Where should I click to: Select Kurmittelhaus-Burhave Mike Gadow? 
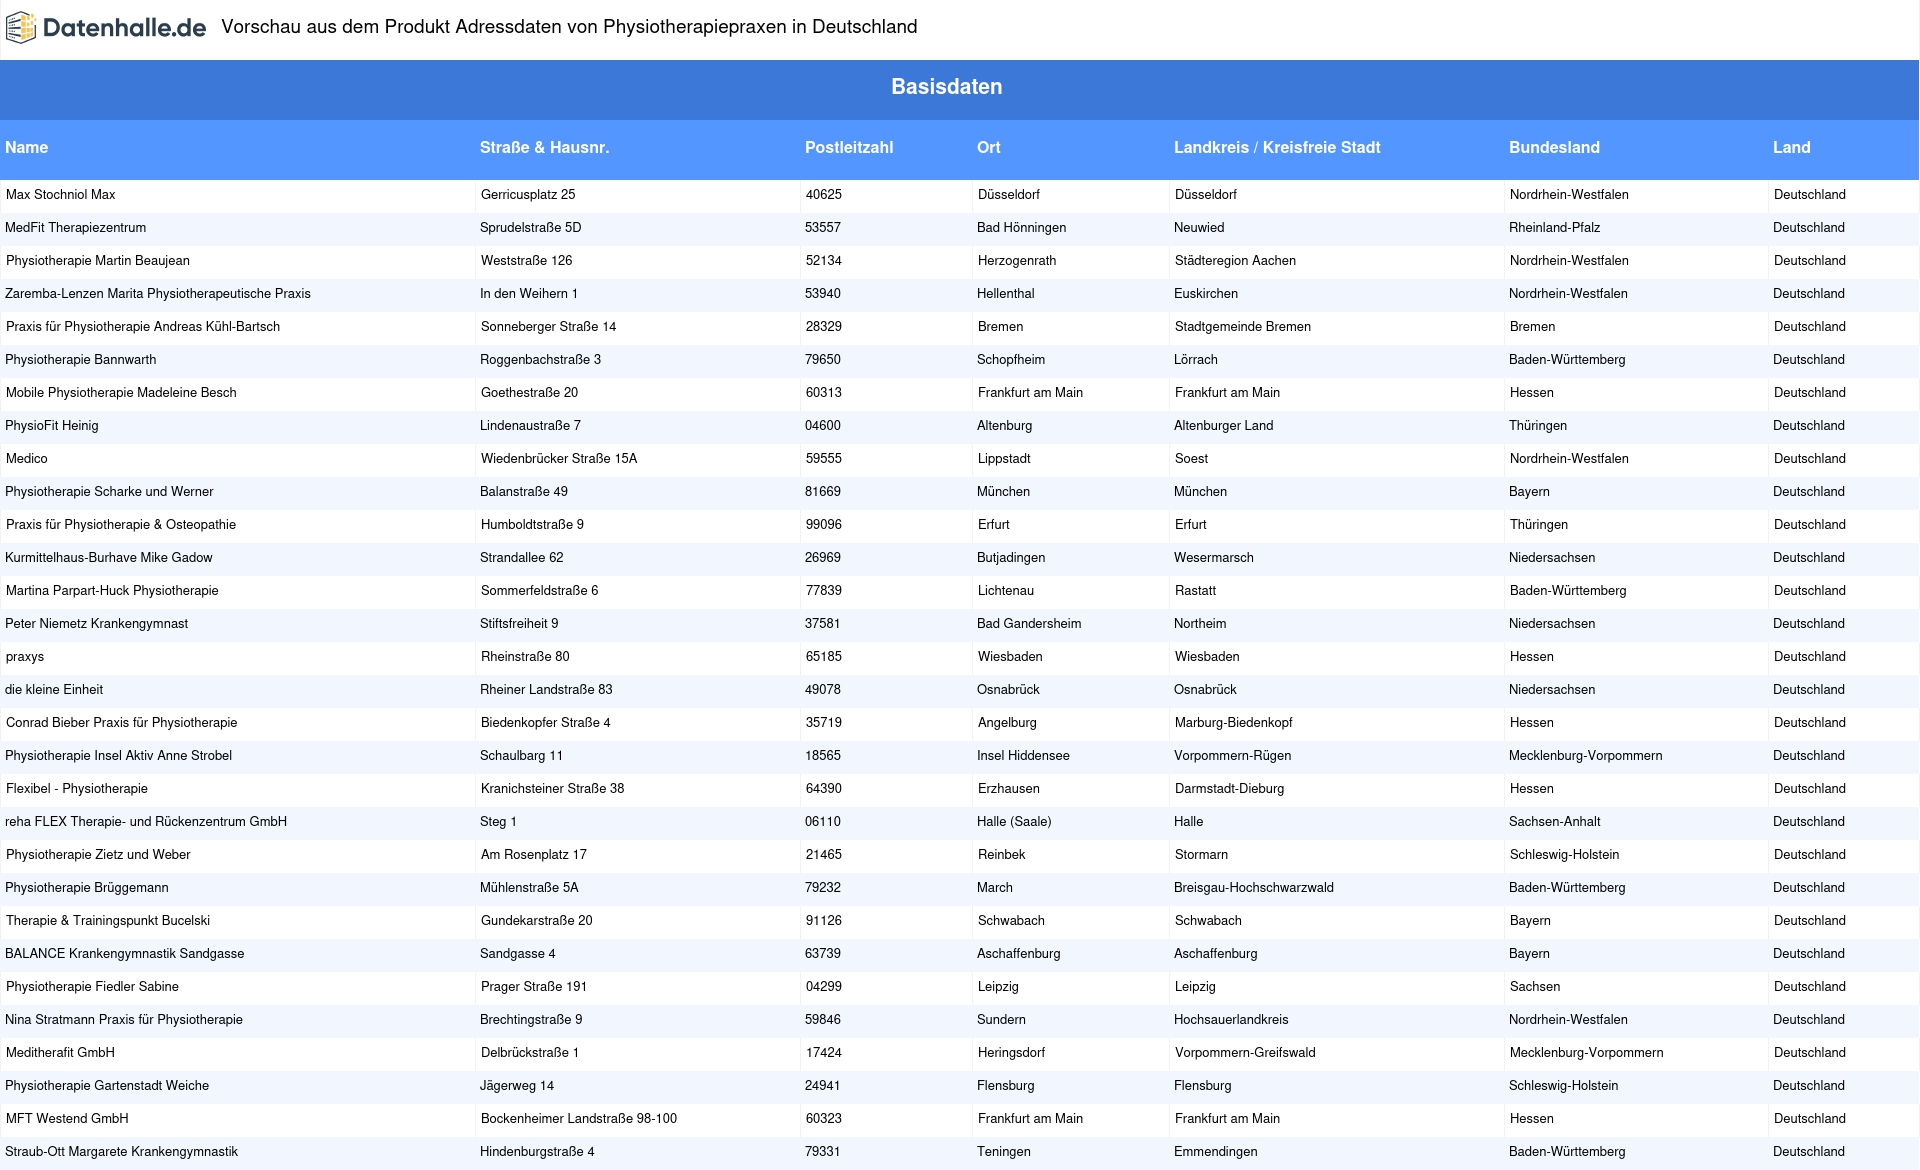tap(109, 558)
